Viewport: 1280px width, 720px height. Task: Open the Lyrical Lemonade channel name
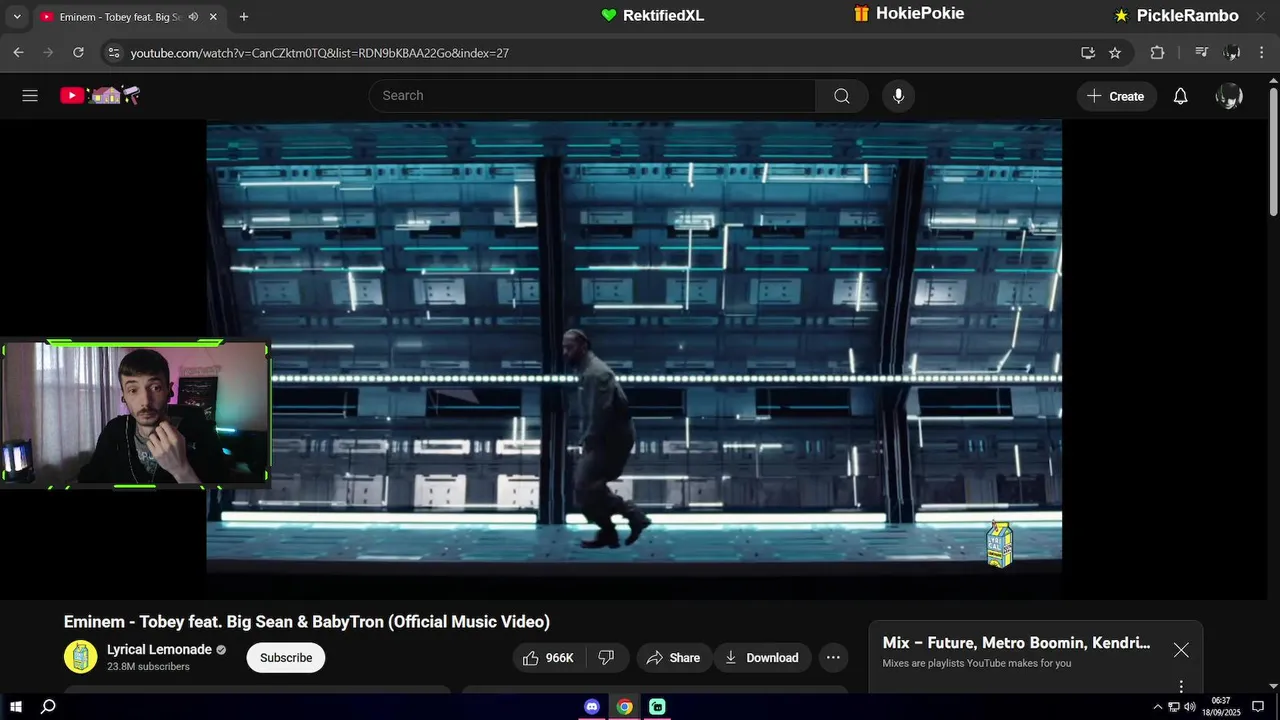pyautogui.click(x=159, y=649)
